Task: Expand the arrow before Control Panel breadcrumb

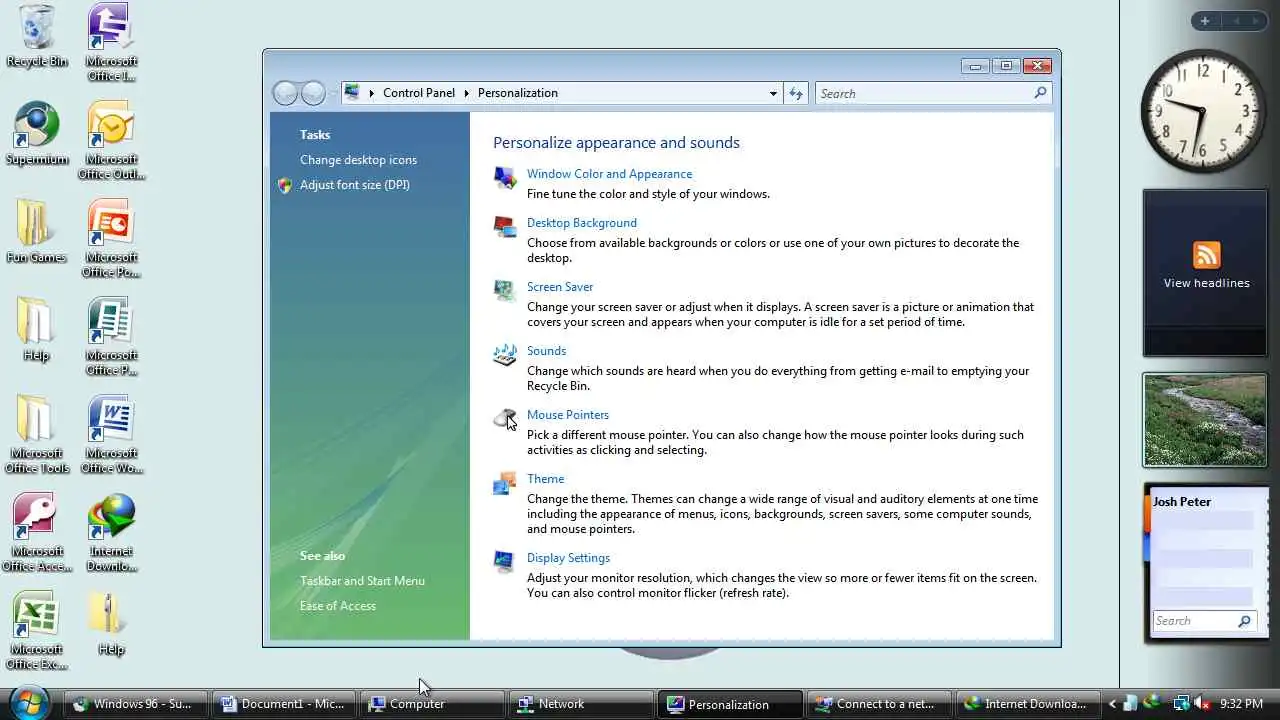Action: point(371,93)
